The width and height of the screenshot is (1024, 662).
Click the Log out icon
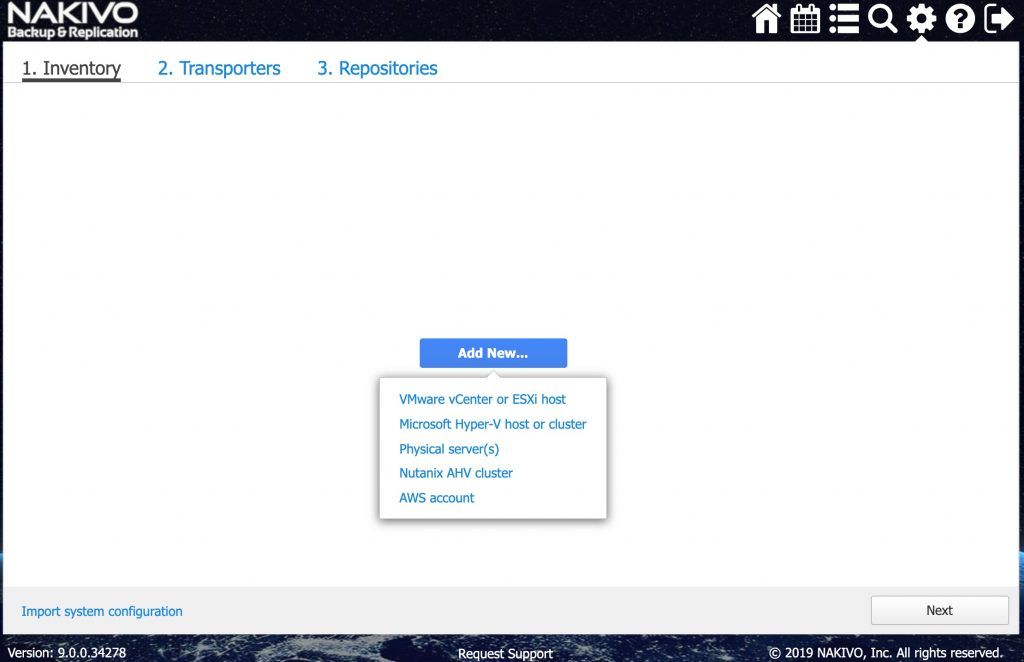[999, 18]
